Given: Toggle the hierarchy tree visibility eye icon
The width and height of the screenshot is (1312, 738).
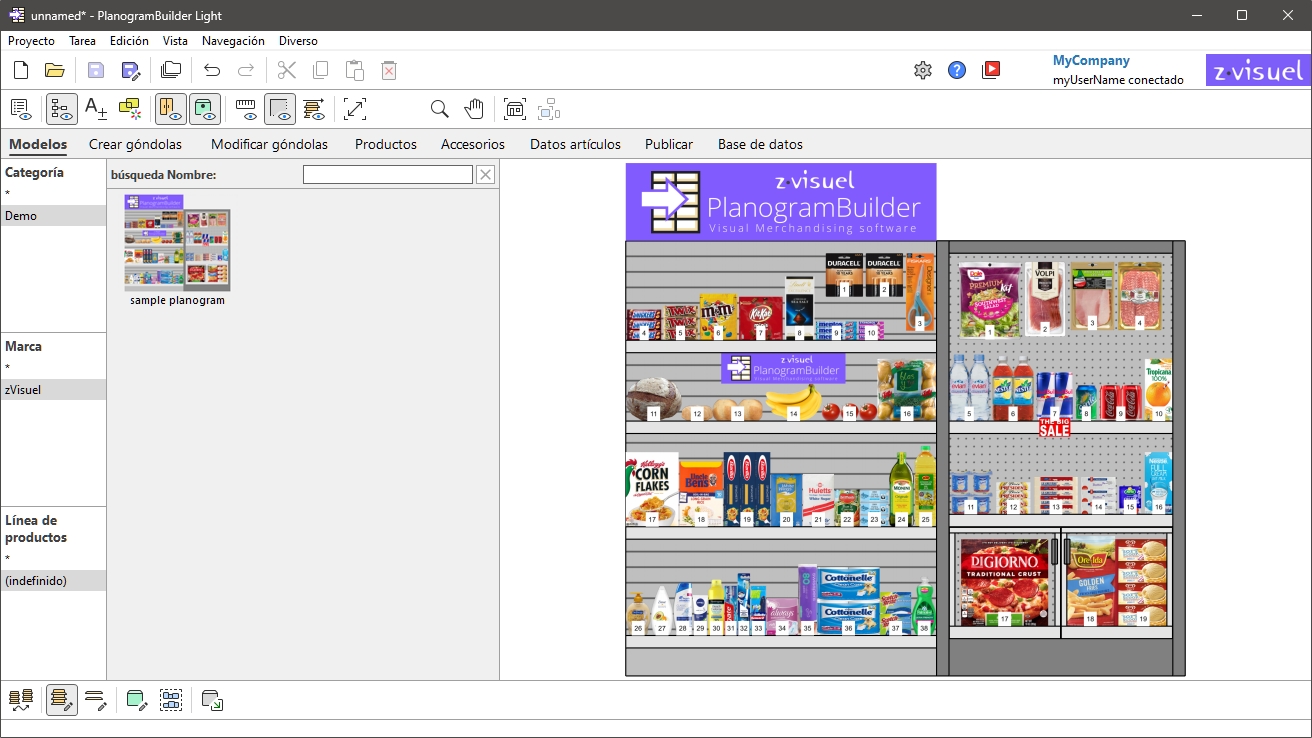Looking at the screenshot, I should tap(62, 109).
